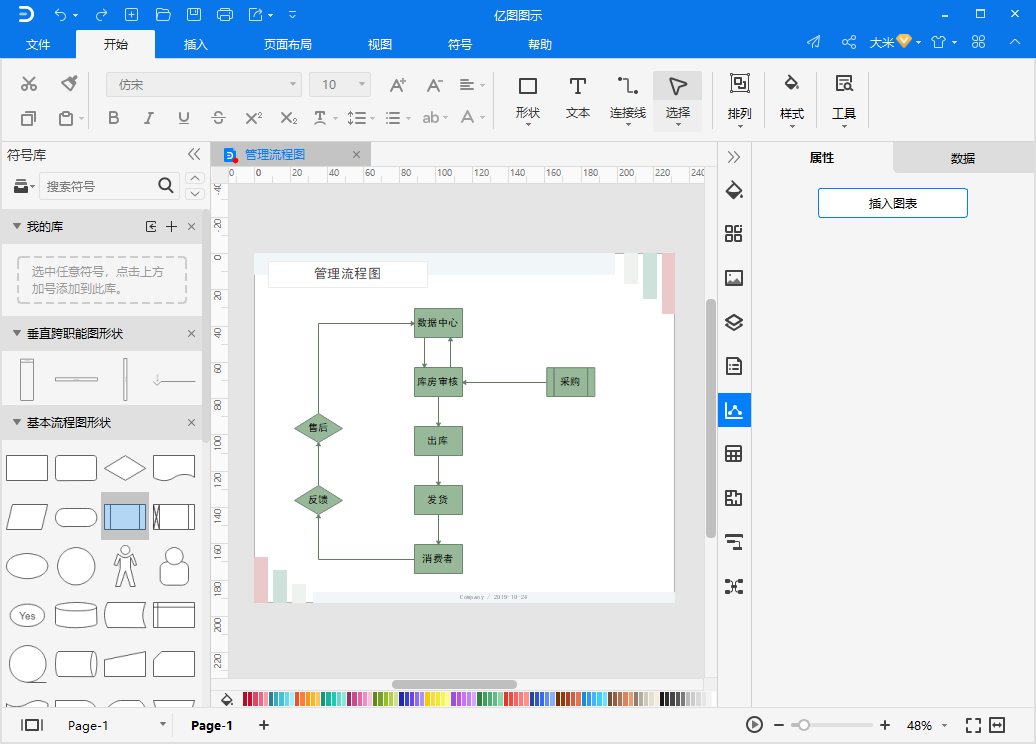Click the Save disk icon
Image resolution: width=1036 pixels, height=744 pixels.
tap(194, 15)
